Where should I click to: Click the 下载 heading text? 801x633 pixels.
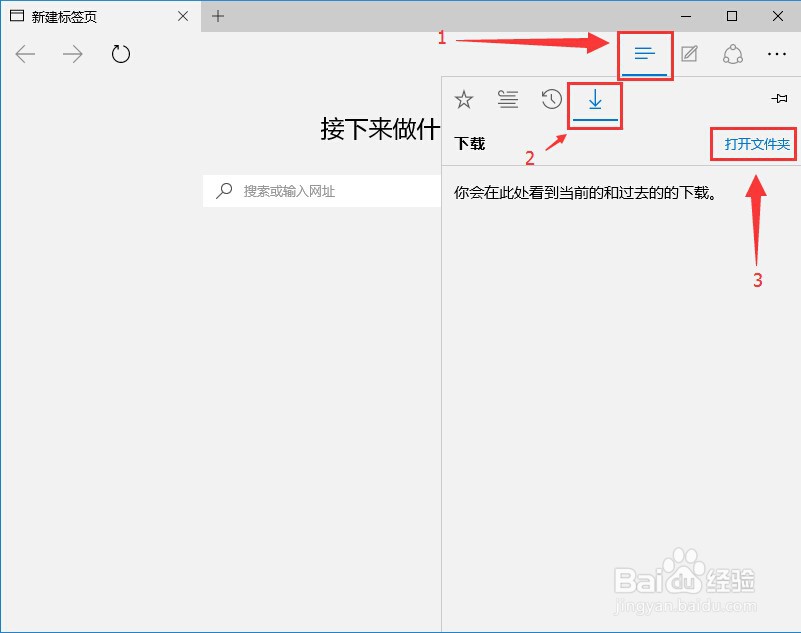coord(469,144)
